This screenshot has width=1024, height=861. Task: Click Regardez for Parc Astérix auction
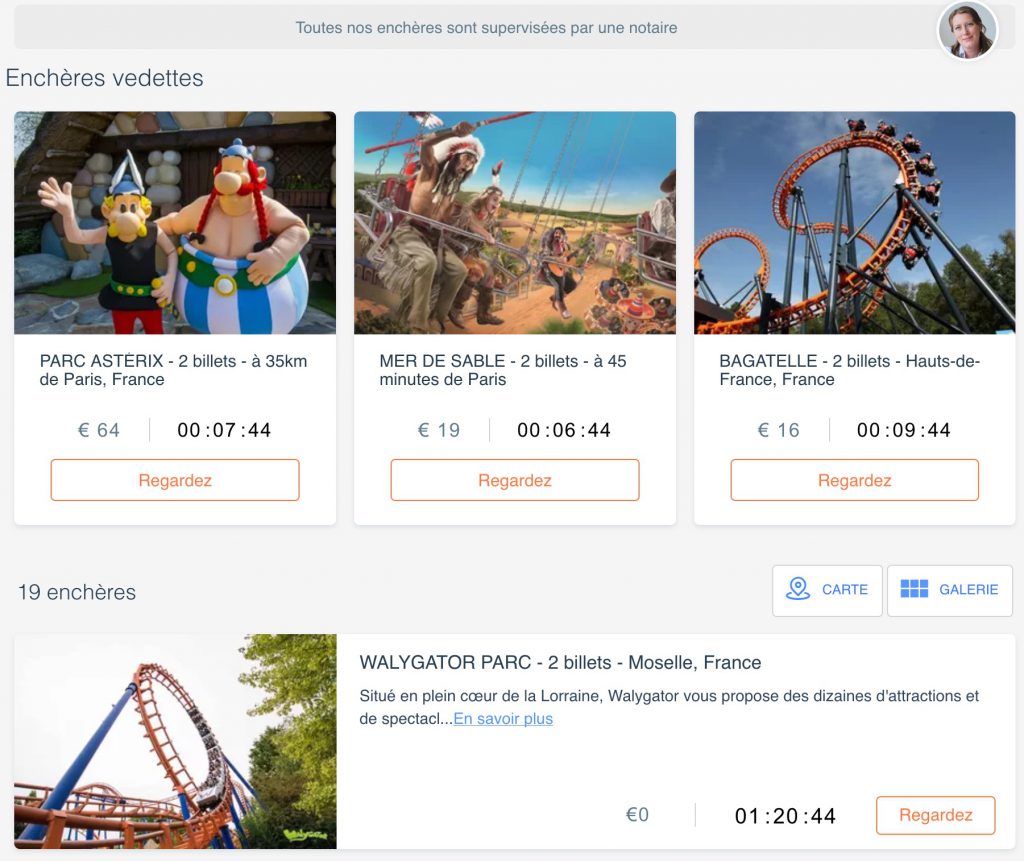click(x=175, y=480)
